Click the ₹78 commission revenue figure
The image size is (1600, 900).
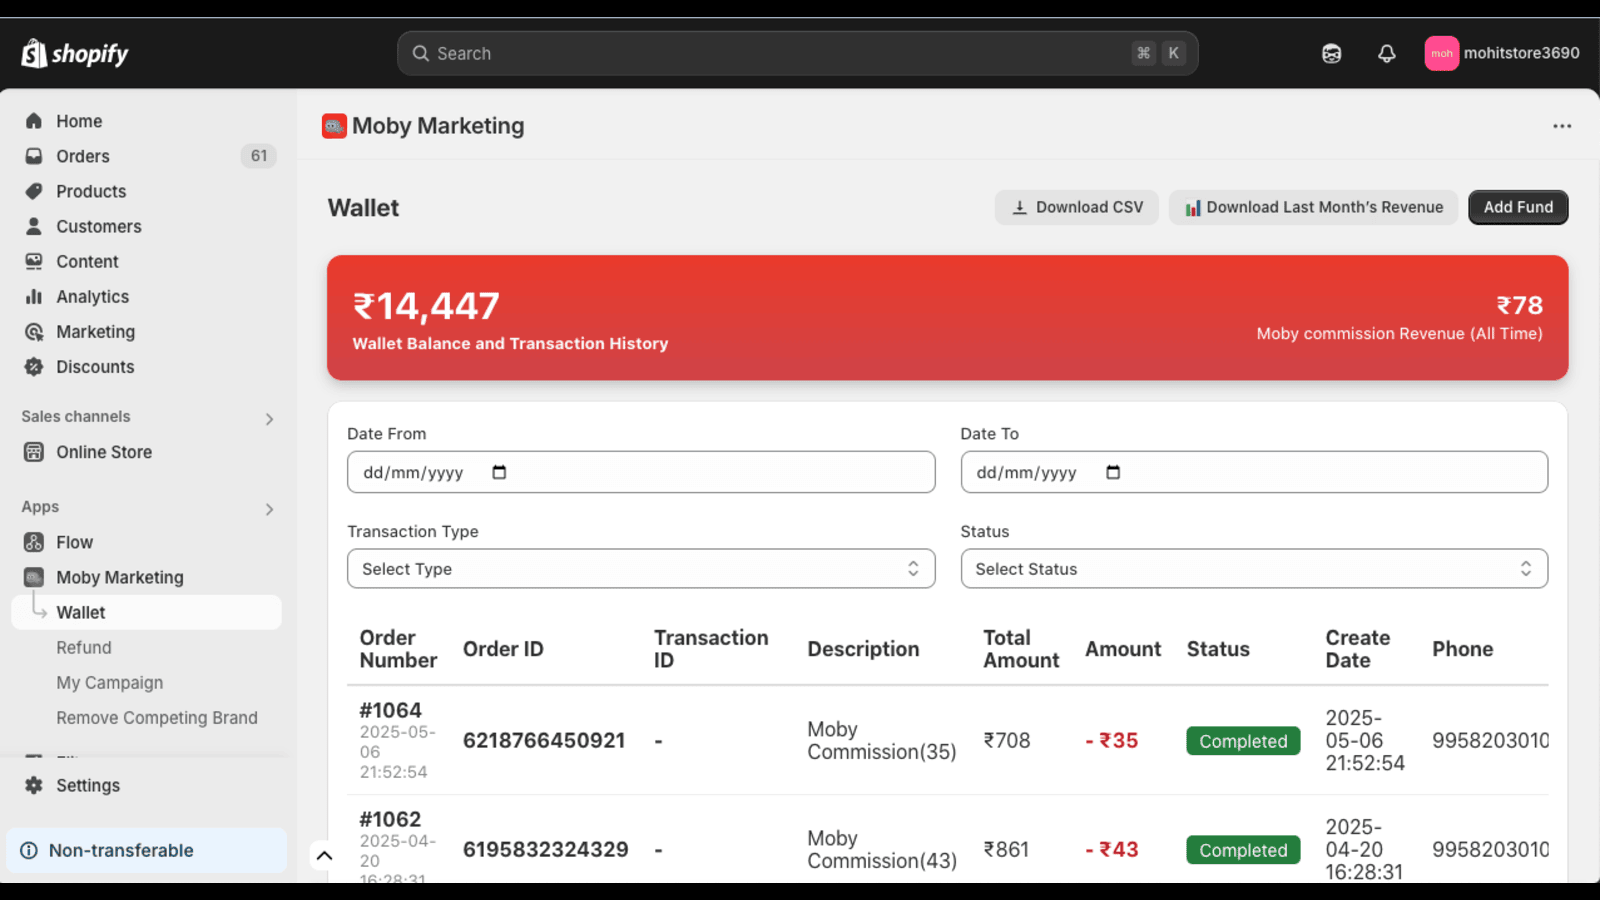point(1519,305)
